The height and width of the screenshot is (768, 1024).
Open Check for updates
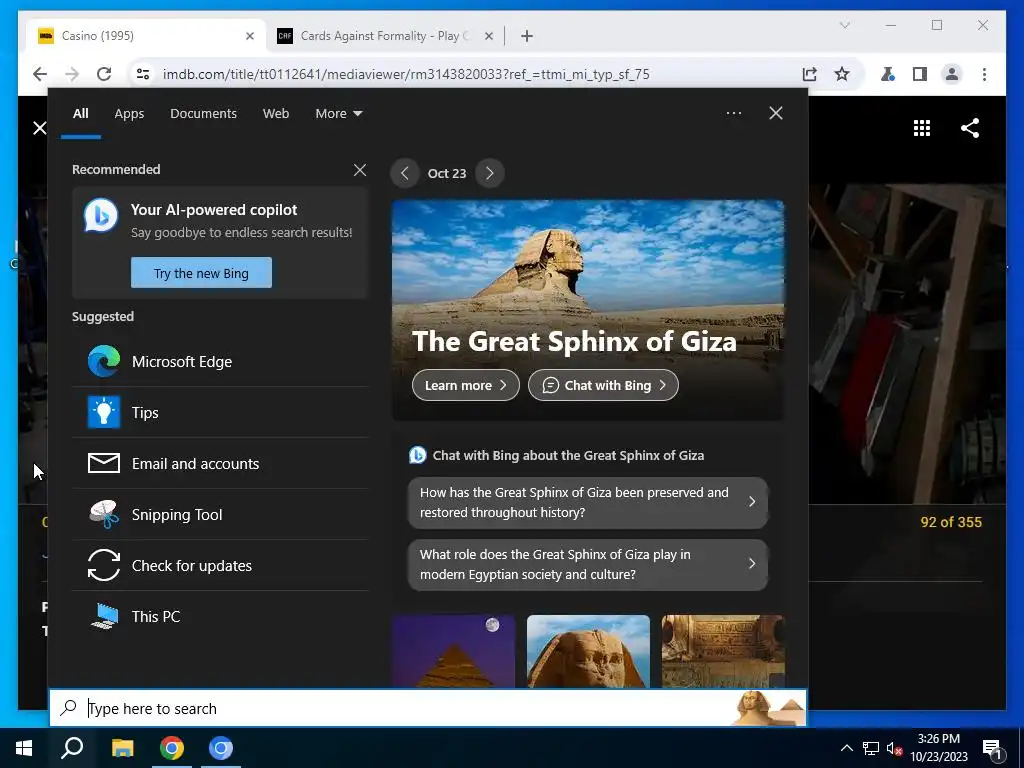[x=221, y=565]
